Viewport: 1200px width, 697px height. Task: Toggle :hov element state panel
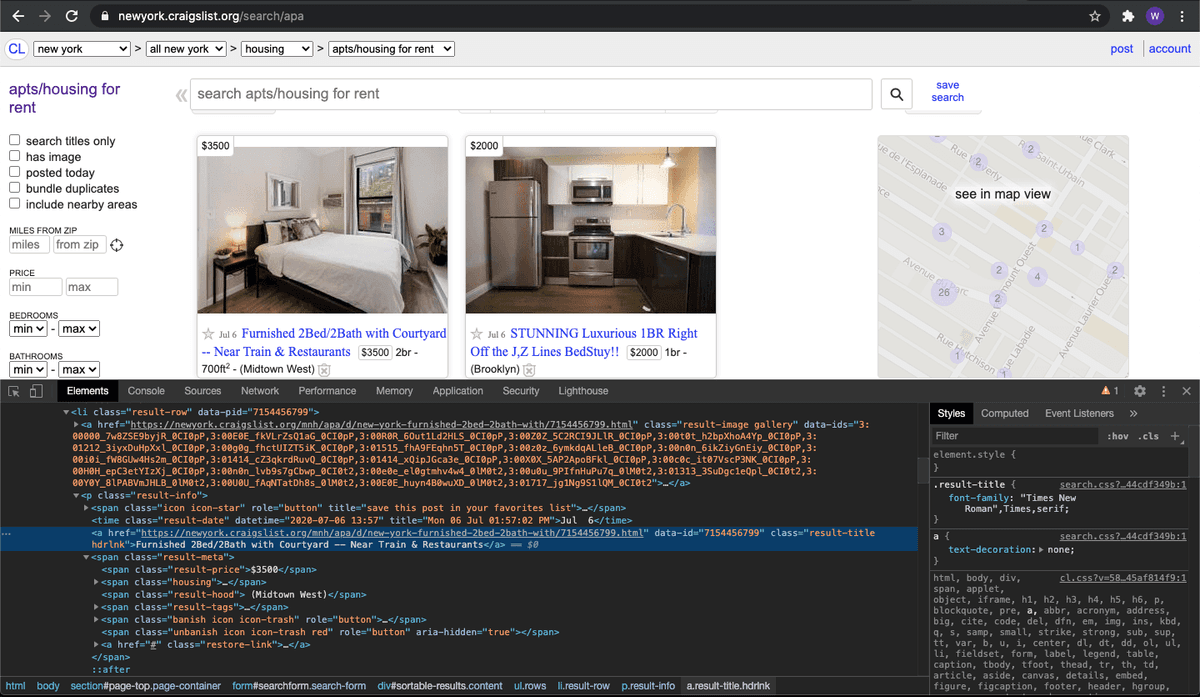coord(1117,436)
